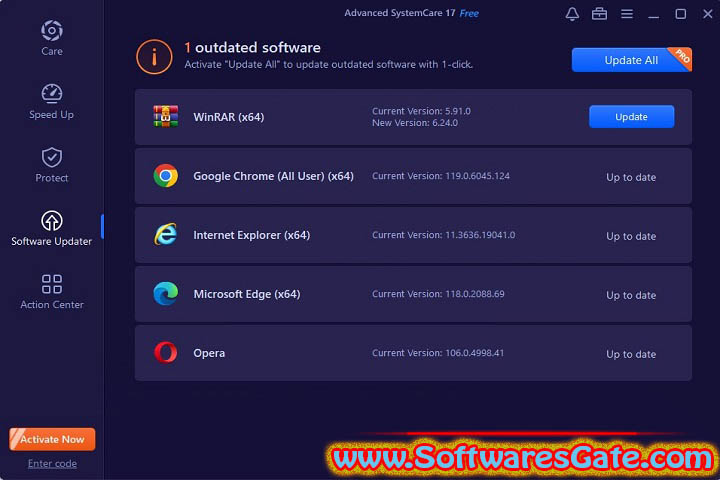Click 'New Version: 6.24.0' text

coord(415,123)
